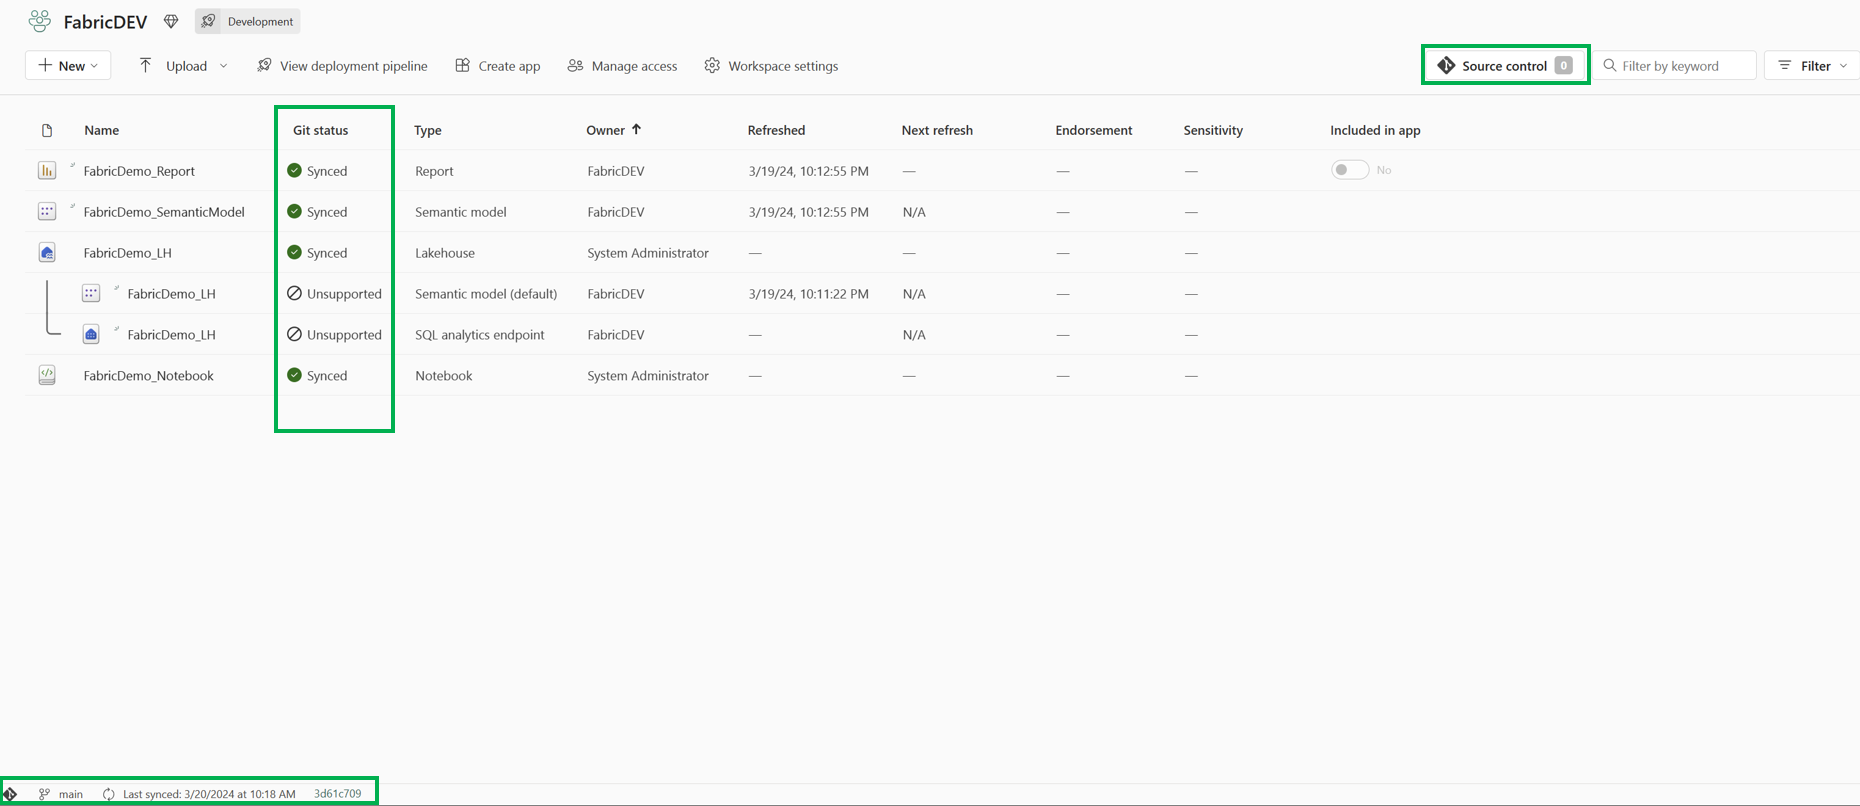1860x806 pixels.
Task: Sort by the Name column header
Action: pos(102,130)
